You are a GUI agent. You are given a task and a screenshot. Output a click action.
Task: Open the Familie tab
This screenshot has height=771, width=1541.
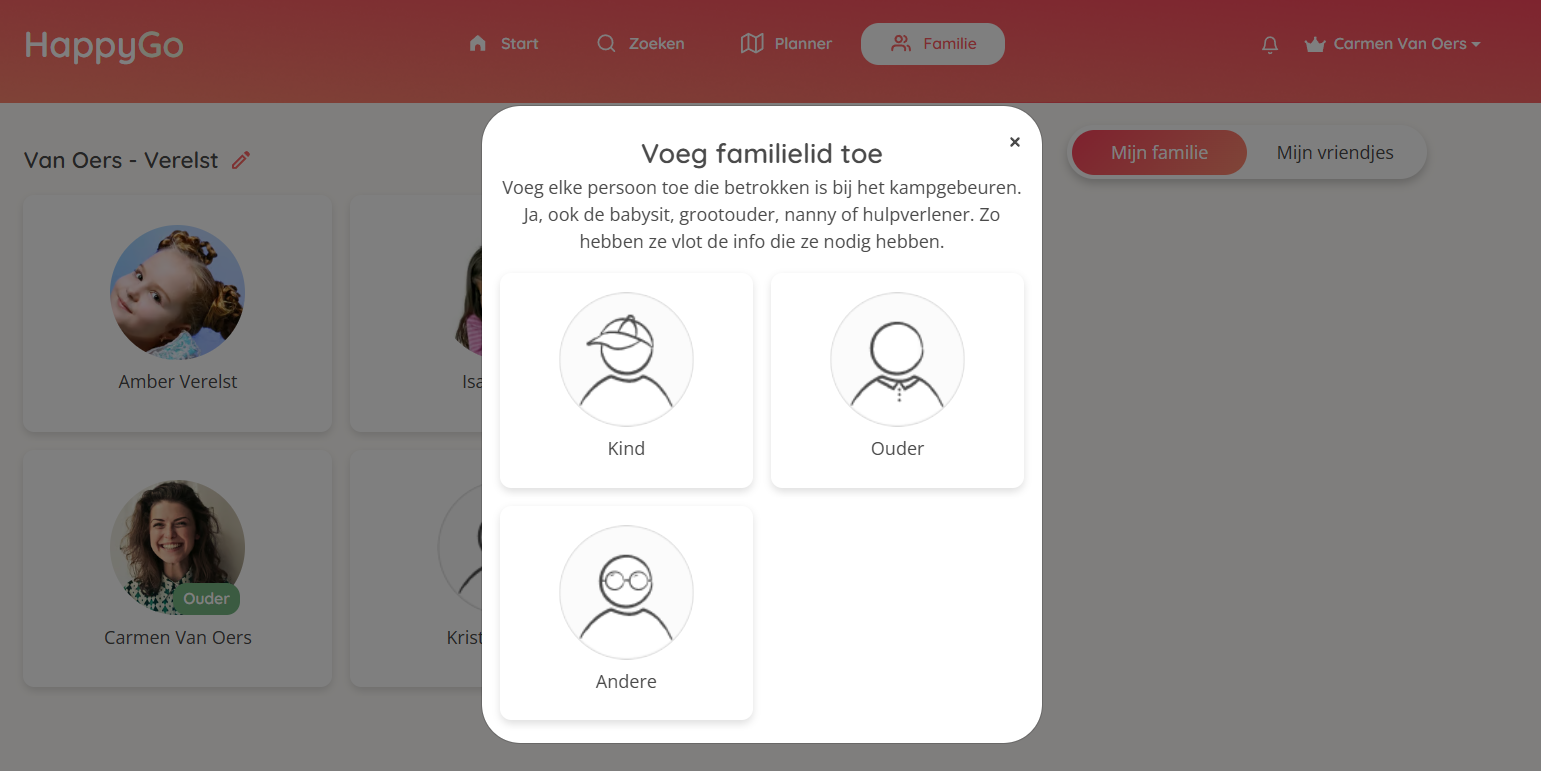[x=933, y=44]
